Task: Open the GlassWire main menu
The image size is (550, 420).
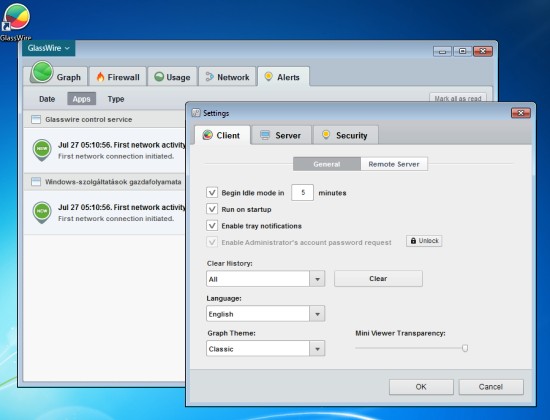Action: coord(48,48)
